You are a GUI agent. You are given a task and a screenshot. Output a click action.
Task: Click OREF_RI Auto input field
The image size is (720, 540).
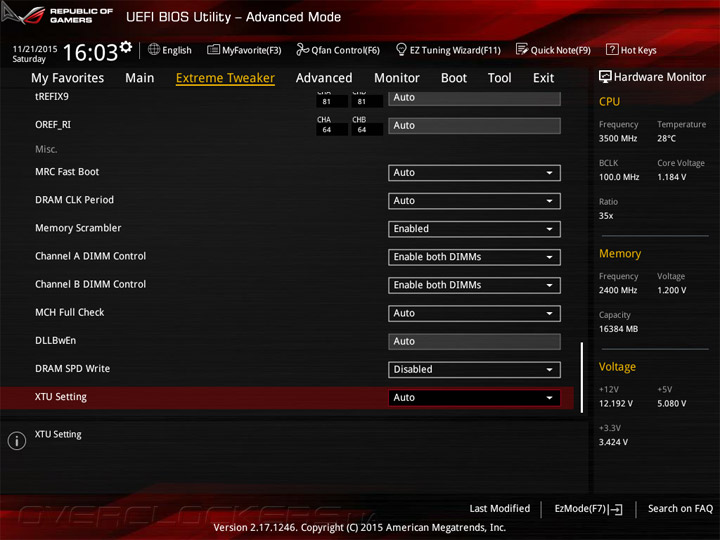coord(474,126)
